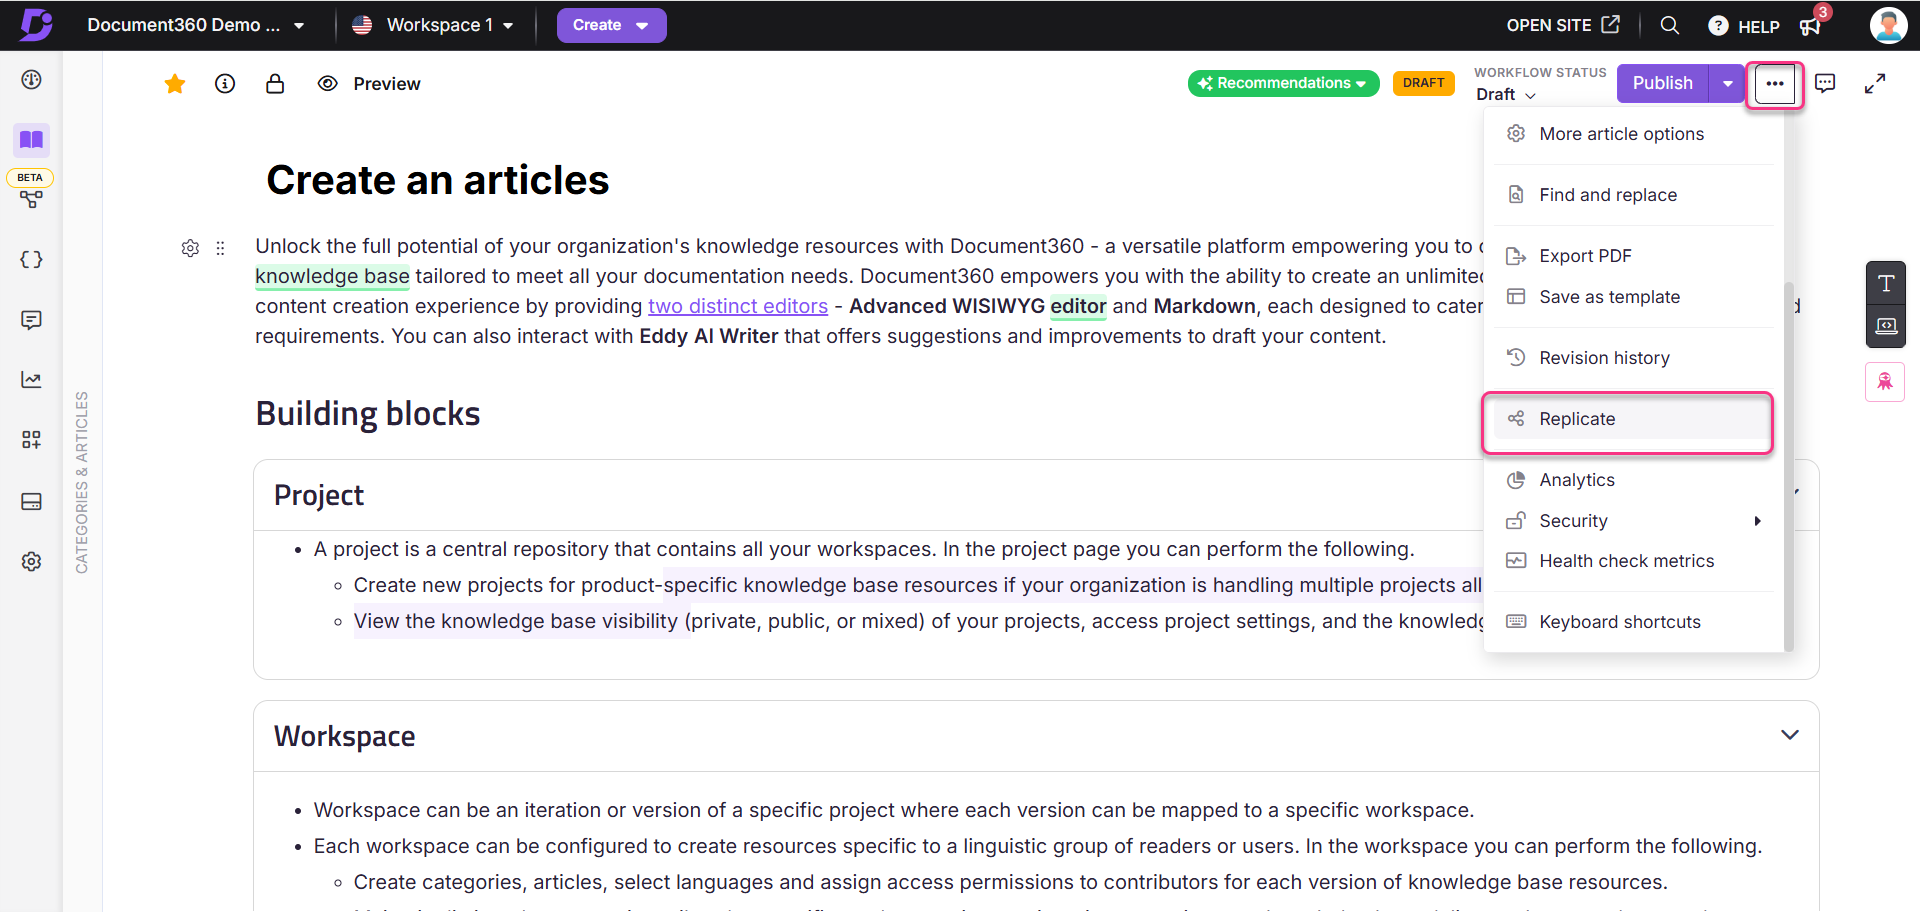The width and height of the screenshot is (1920, 912).
Task: Open search with the magnifier icon
Action: [x=1669, y=25]
